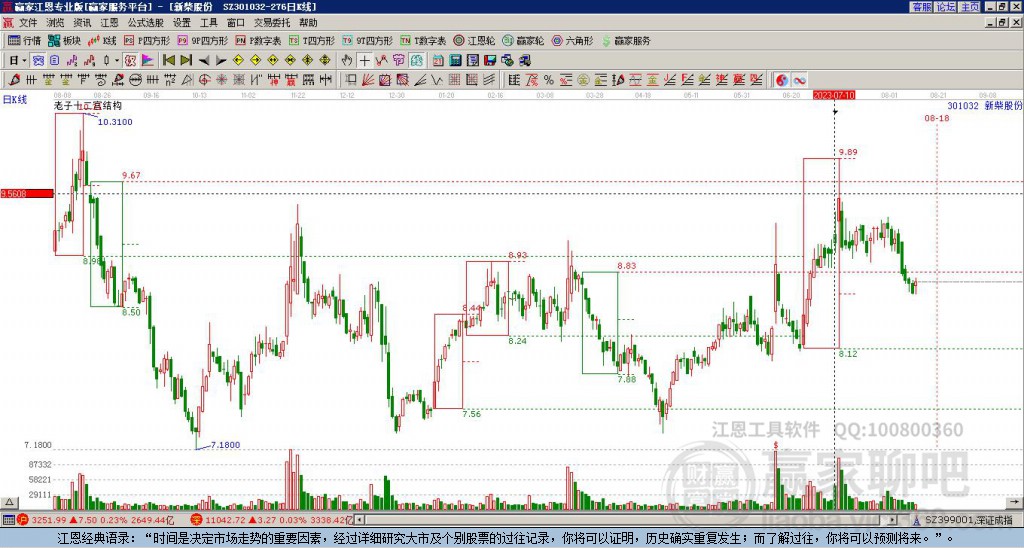Select the plain percent sign tool
This screenshot has width=1024, height=548.
coord(549,80)
